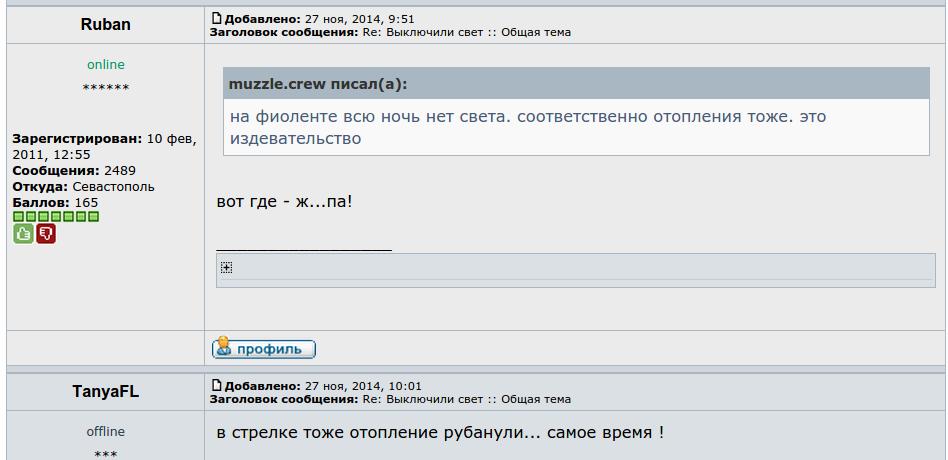Expand the collapsed spoiler in Ruban's signature
Viewport: 948px width, 460px height.
(226, 268)
